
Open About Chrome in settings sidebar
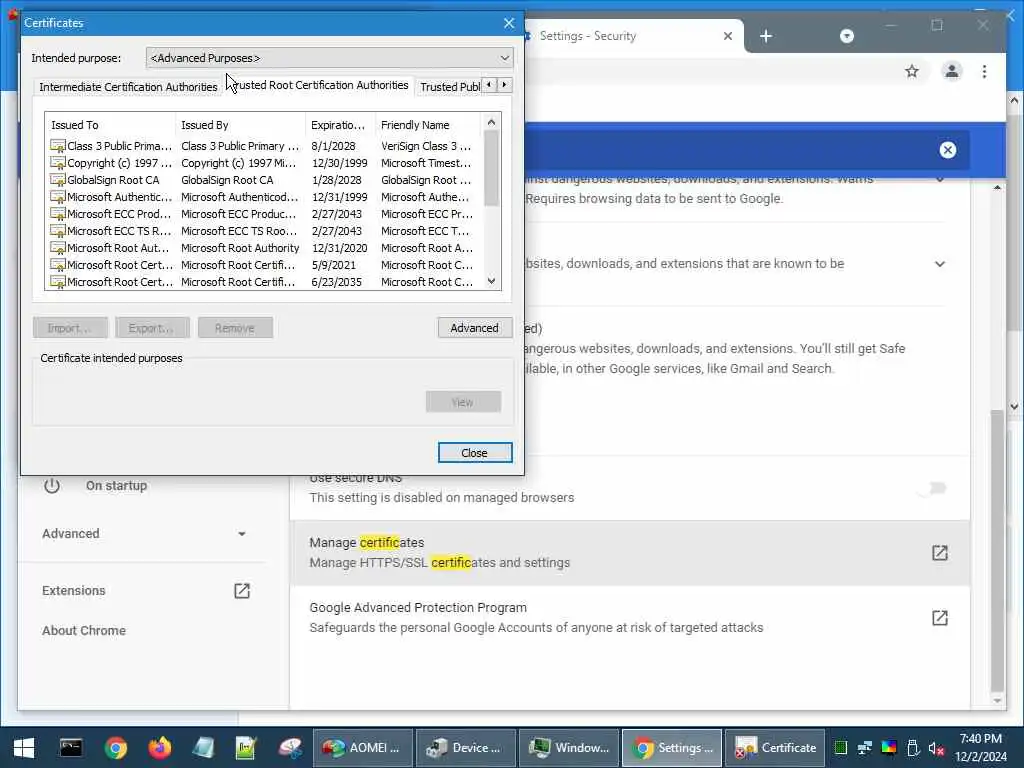click(x=84, y=630)
